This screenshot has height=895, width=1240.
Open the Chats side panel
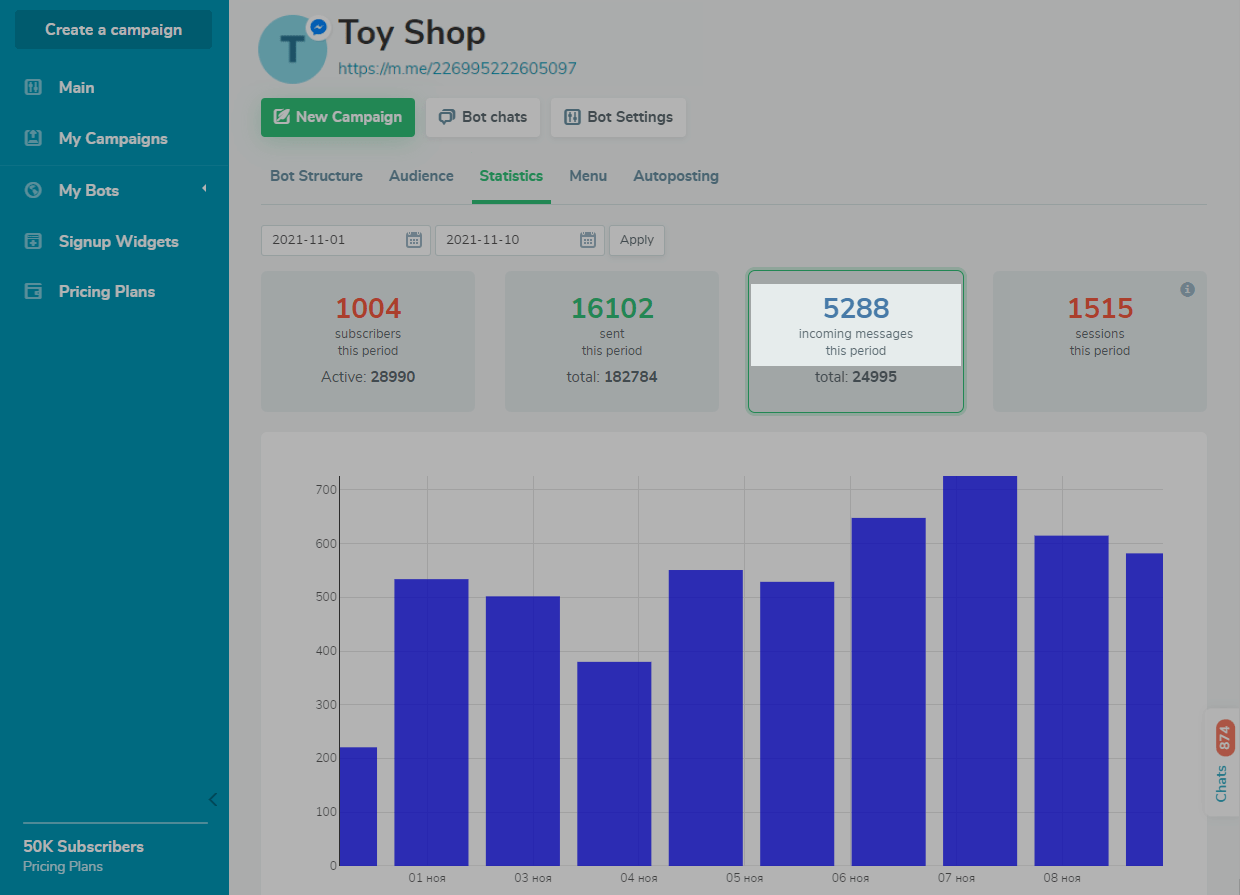point(1222,763)
